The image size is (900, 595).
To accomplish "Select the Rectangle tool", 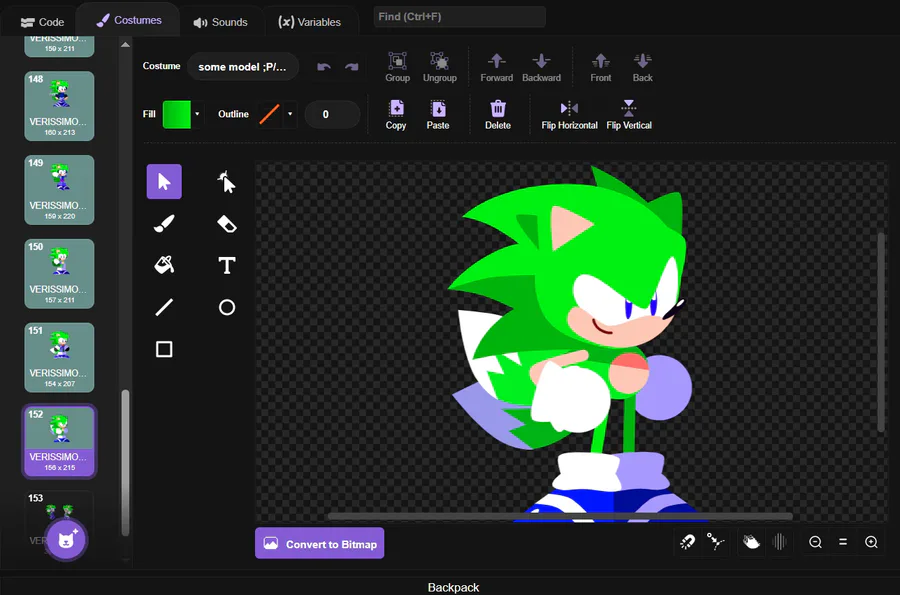I will click(x=164, y=349).
